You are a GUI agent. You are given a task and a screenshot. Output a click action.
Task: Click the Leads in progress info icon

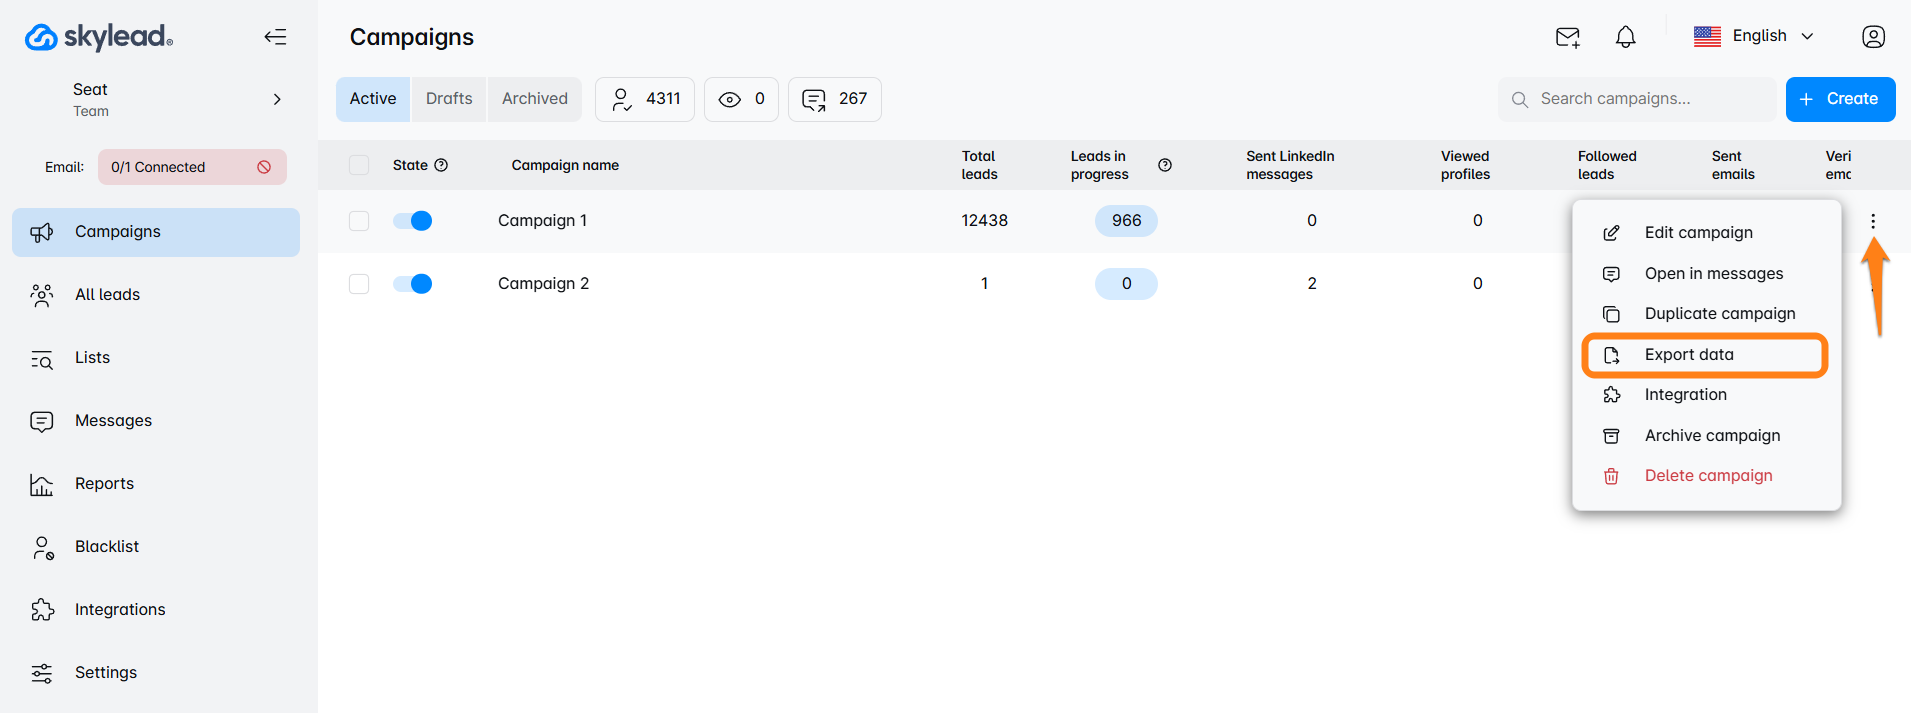point(1164,165)
